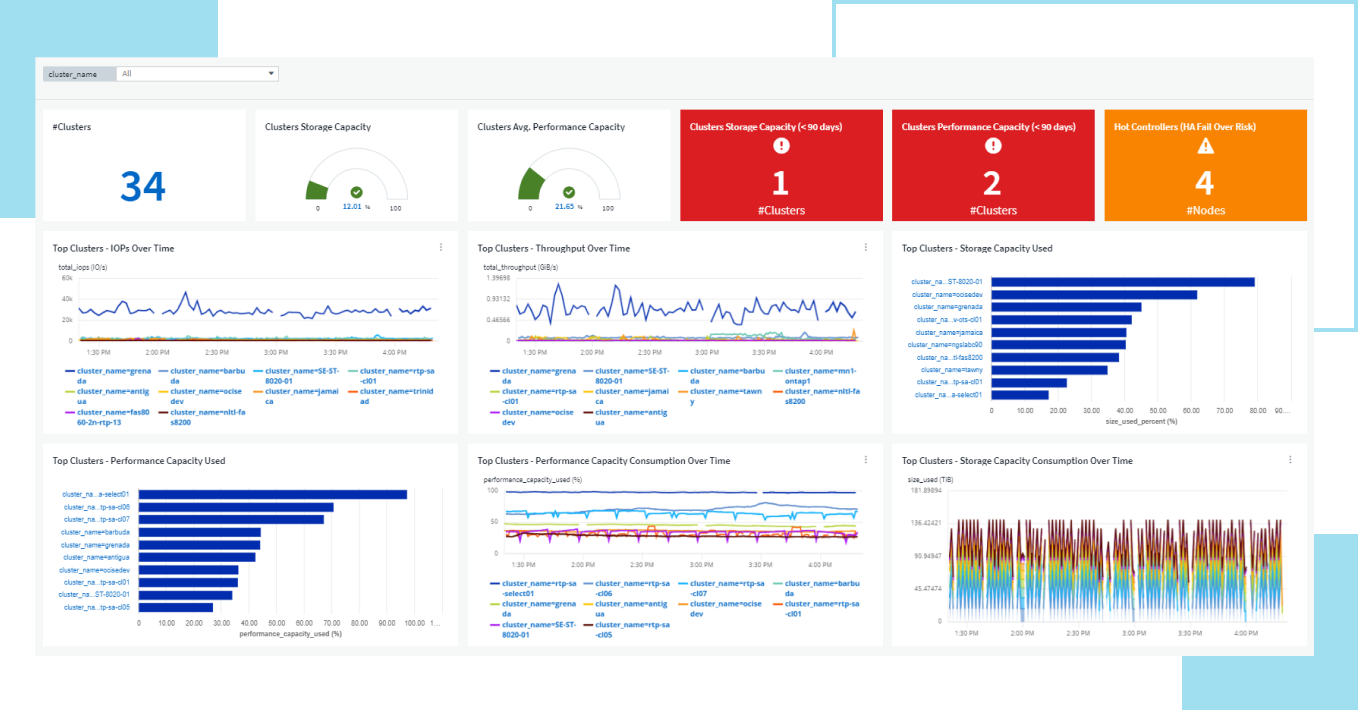Open Performance Capacity Consumption Over Time options menu
This screenshot has width=1358, height=710.
click(866, 460)
